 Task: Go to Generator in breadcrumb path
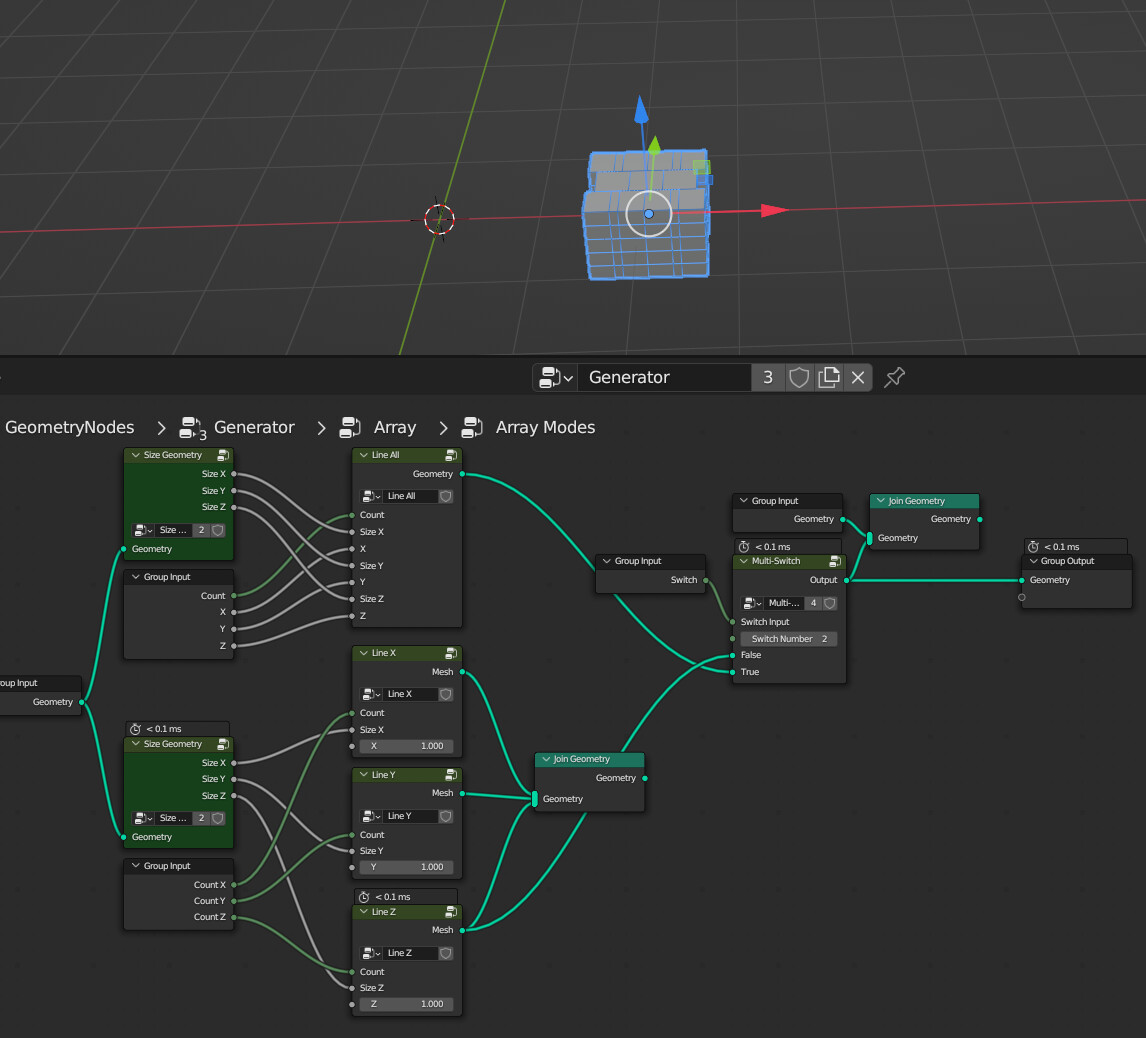click(x=254, y=427)
